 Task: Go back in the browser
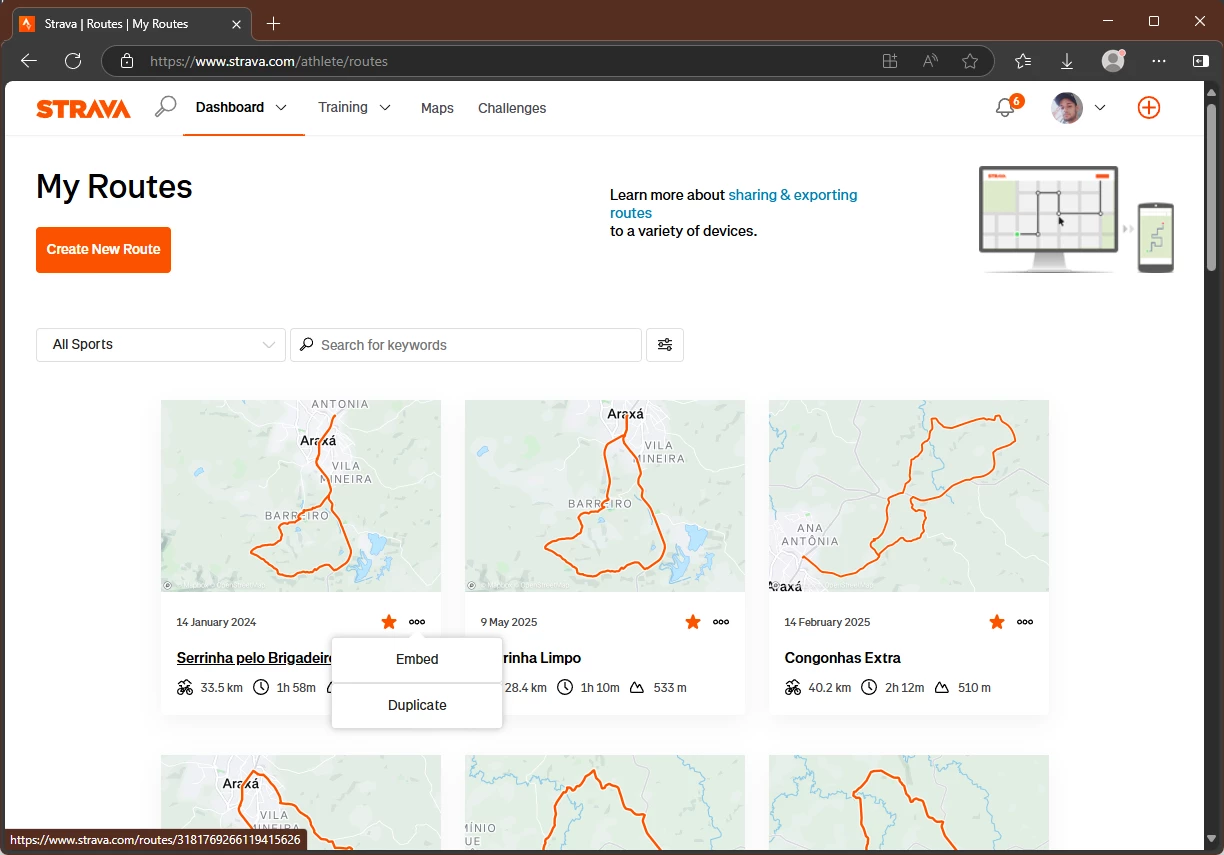tap(29, 61)
